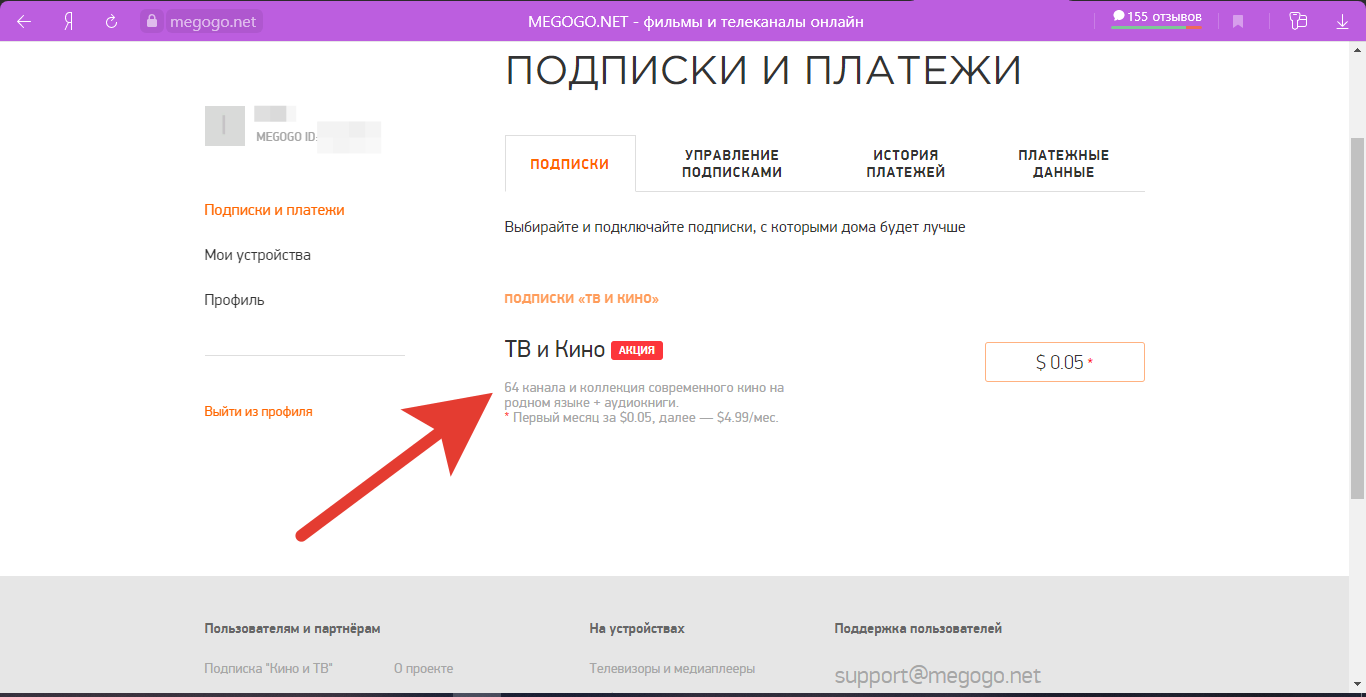Screen dimensions: 1366x697
Task: Open Подписки и платежи in the sidebar
Action: [274, 210]
